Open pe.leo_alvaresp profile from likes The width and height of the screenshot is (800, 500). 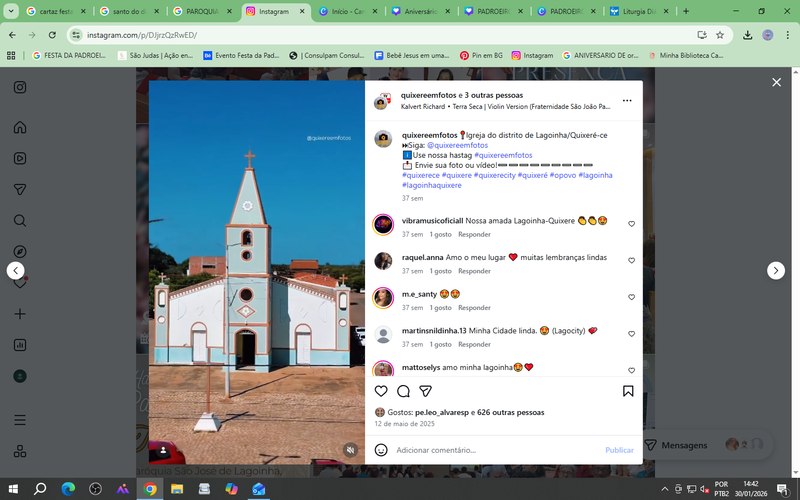tap(442, 412)
